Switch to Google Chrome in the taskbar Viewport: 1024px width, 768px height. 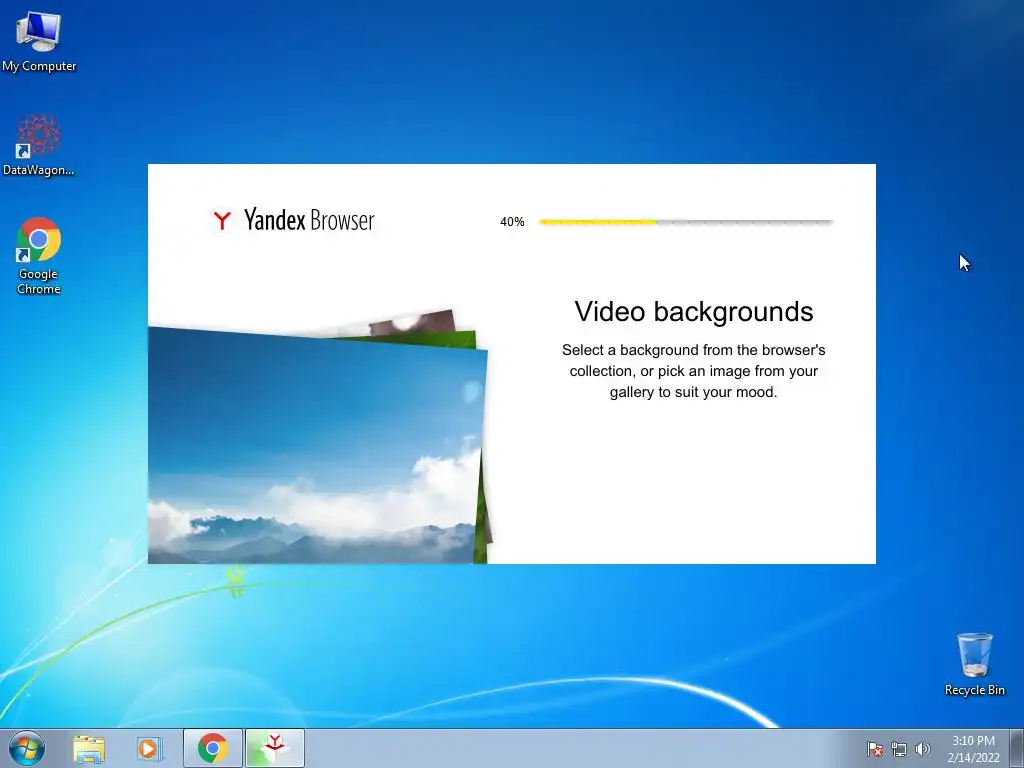(213, 748)
